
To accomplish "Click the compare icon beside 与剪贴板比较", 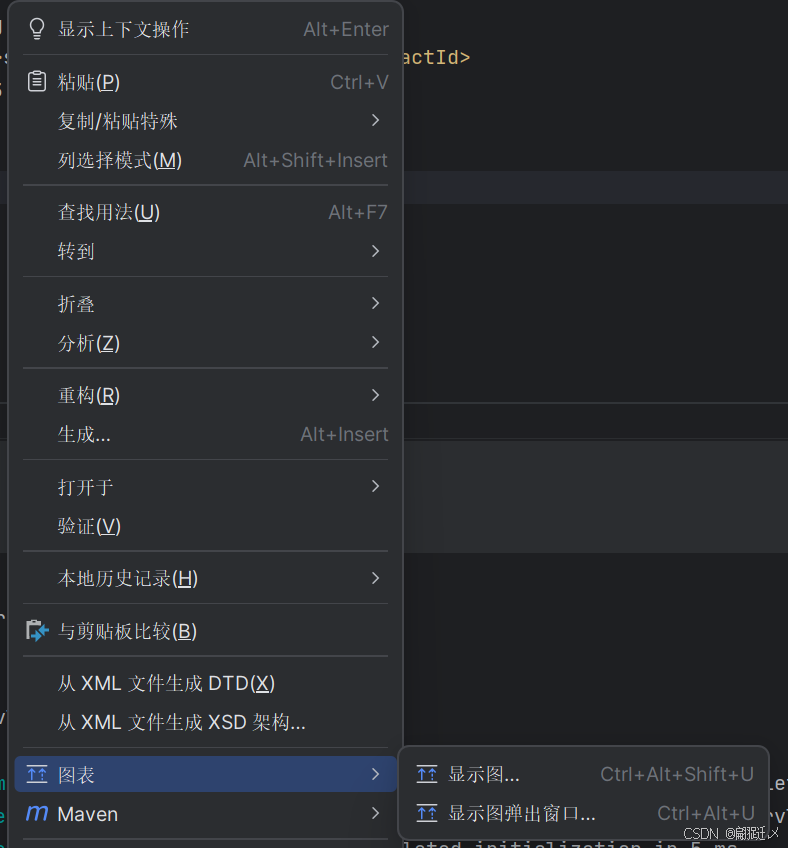I will [x=37, y=631].
